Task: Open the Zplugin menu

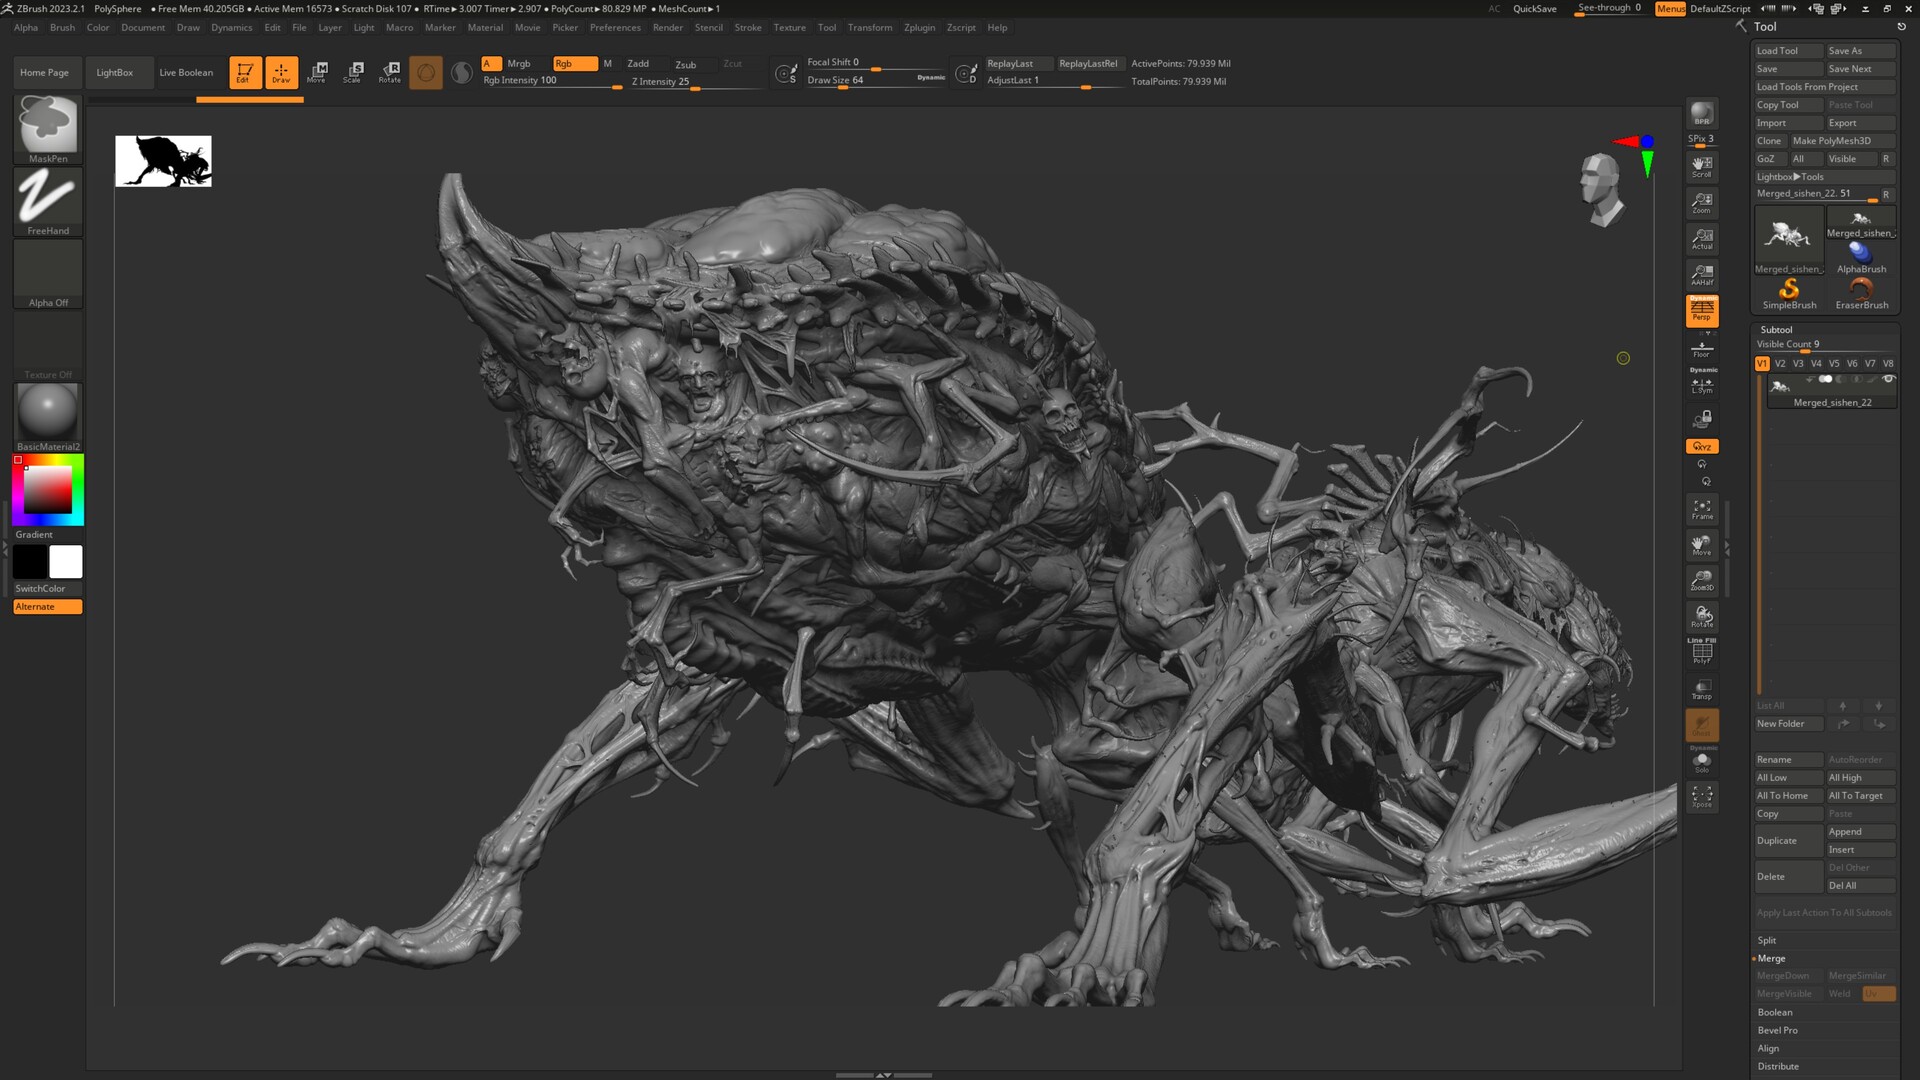Action: [x=919, y=27]
